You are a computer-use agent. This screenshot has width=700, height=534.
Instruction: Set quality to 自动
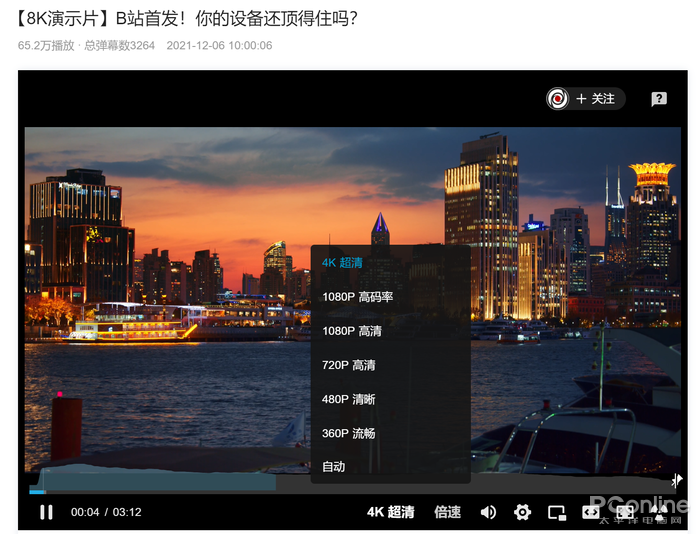333,467
